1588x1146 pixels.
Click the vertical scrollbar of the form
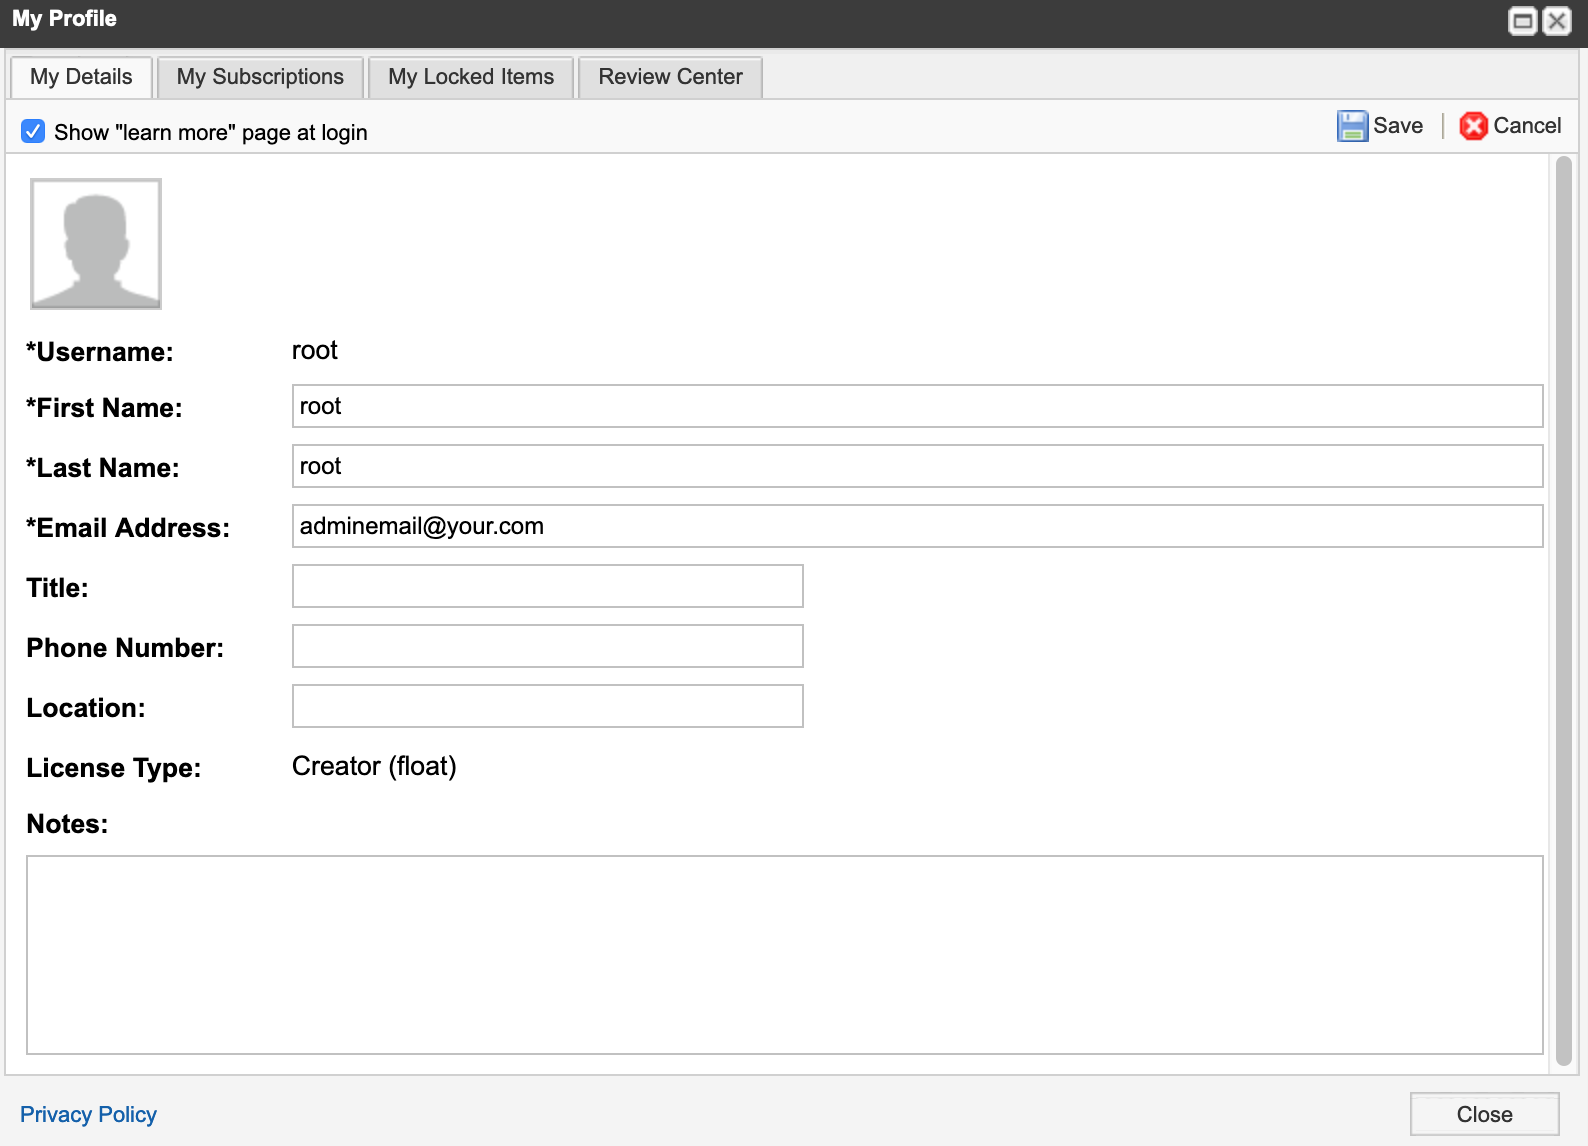click(1564, 612)
